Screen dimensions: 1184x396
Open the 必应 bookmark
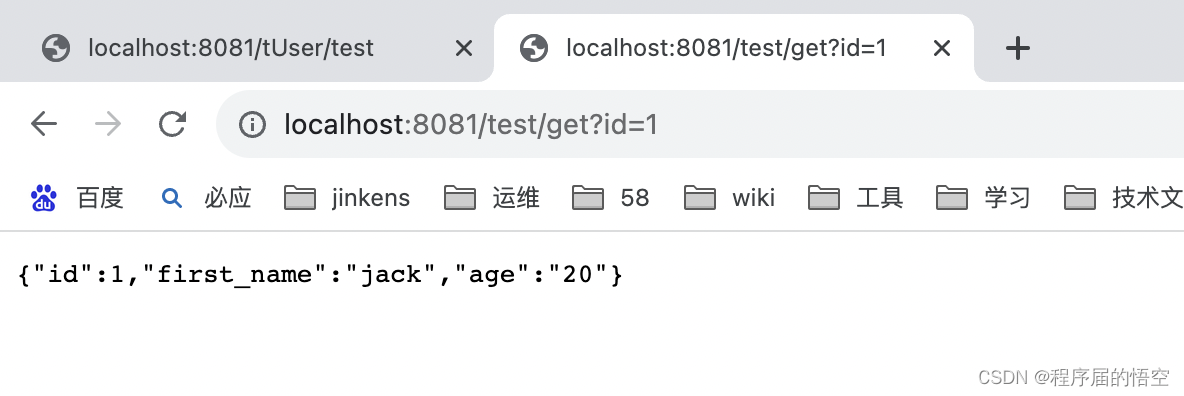click(205, 198)
